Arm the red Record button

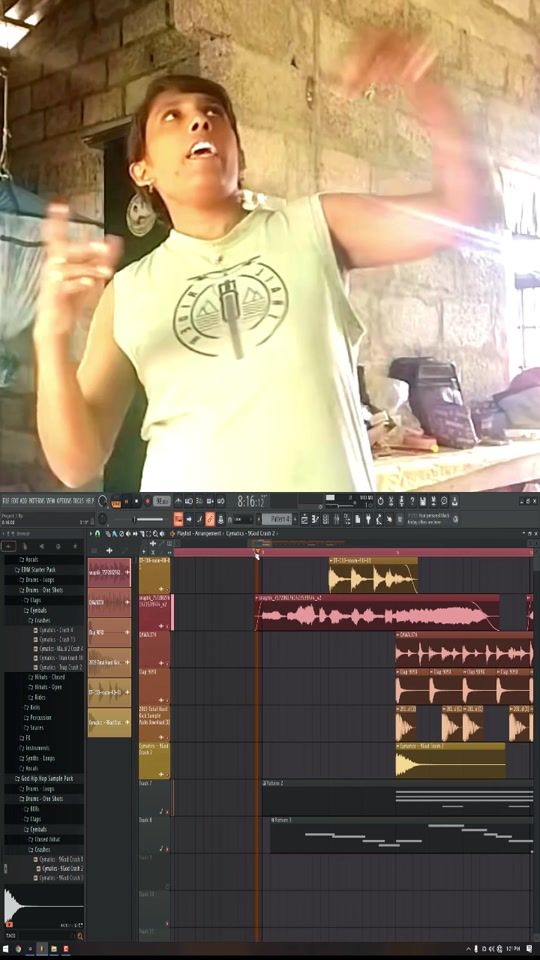147,501
